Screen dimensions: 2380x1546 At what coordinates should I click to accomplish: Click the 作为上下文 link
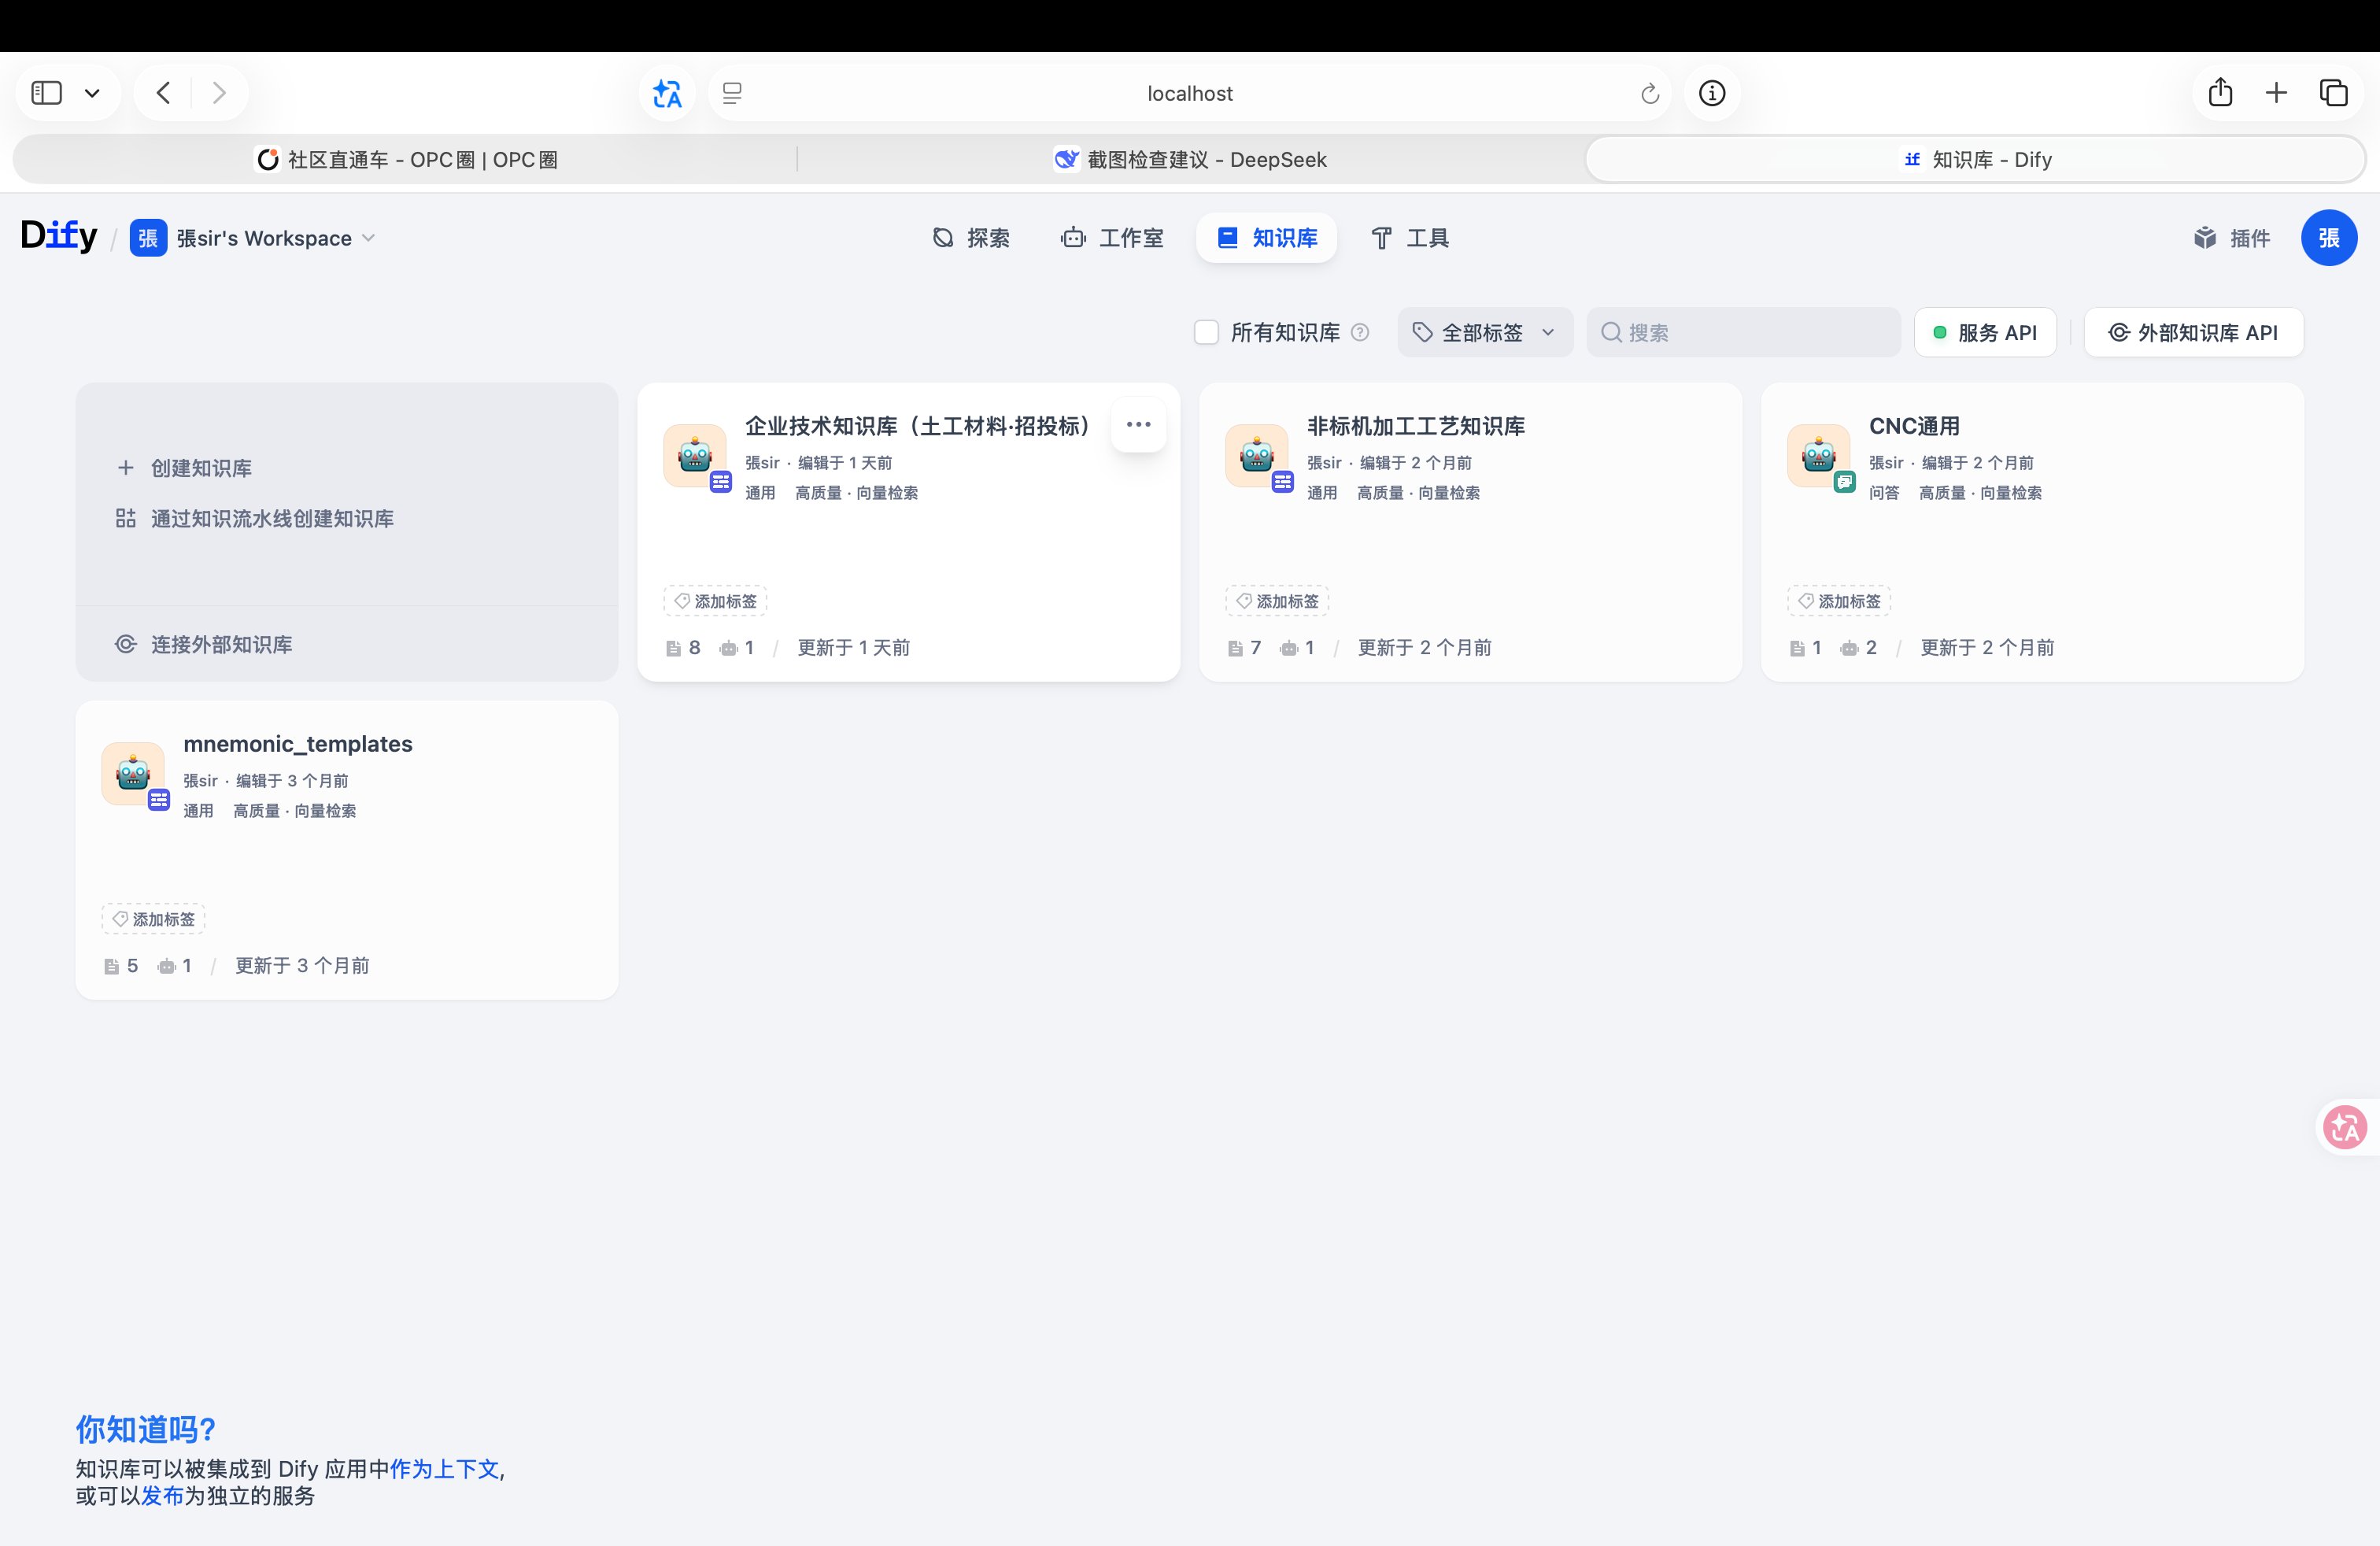pos(444,1469)
